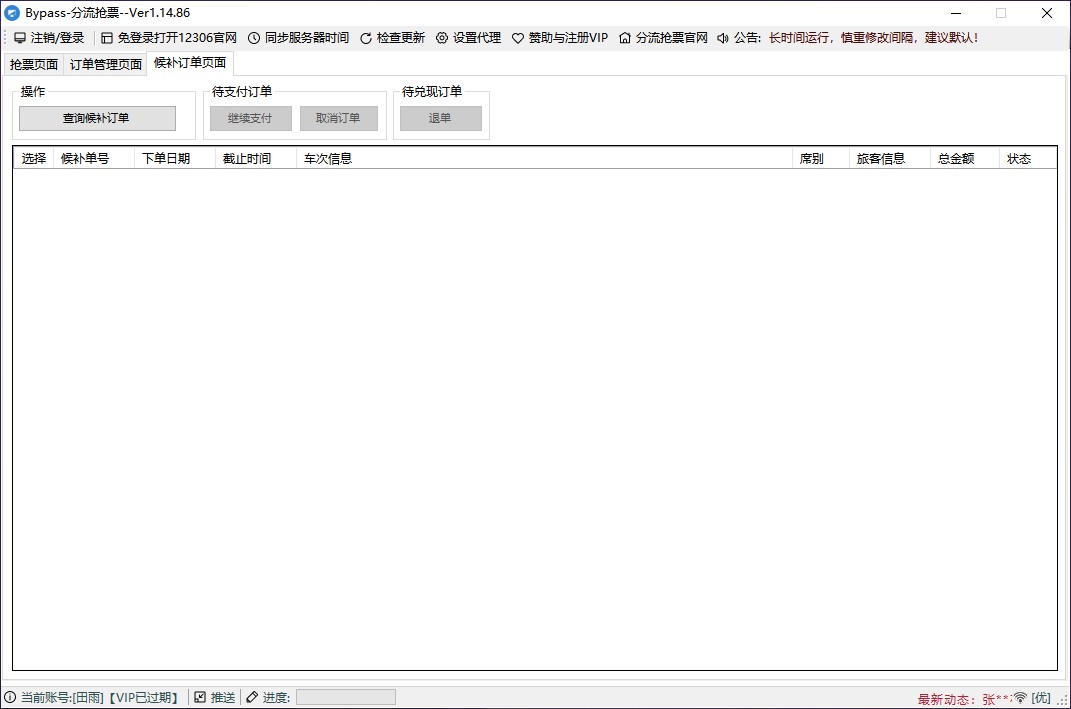
Task: Click the 同步服务器时间 clock icon
Action: coord(253,38)
